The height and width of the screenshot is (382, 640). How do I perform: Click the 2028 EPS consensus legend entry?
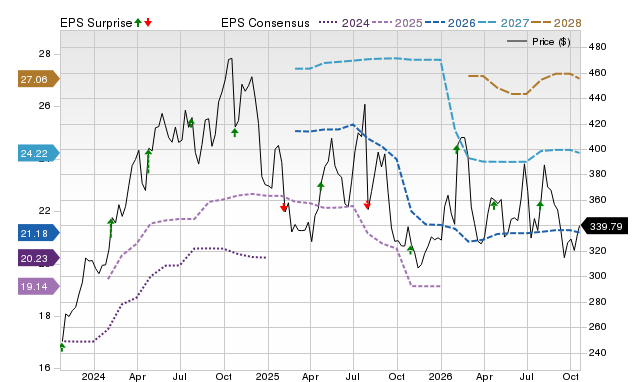tap(556, 23)
